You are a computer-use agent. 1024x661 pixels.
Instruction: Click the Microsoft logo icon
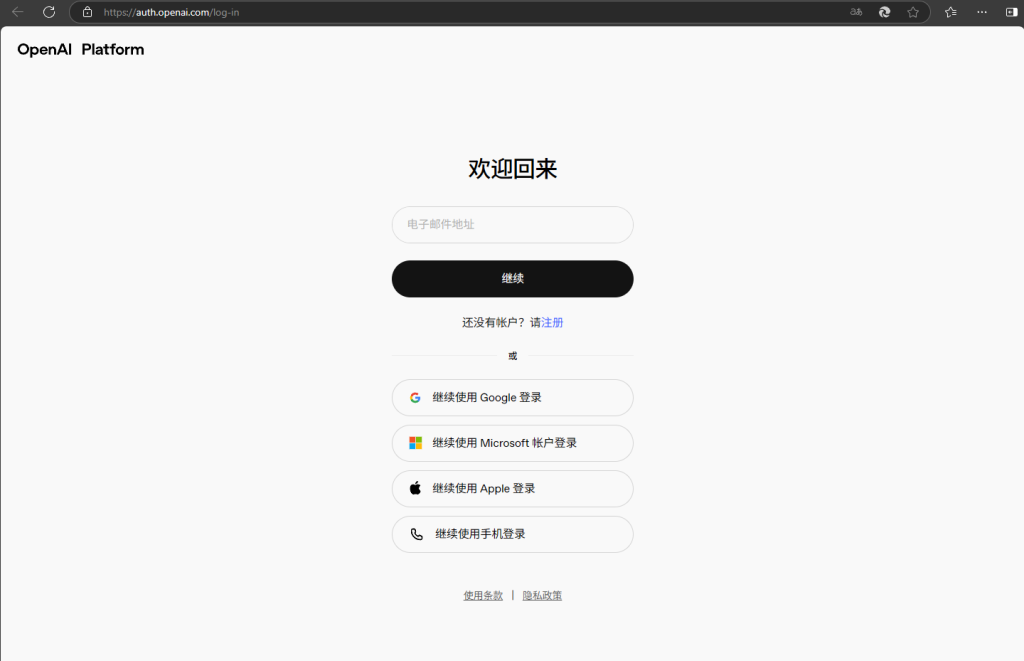pyautogui.click(x=415, y=443)
